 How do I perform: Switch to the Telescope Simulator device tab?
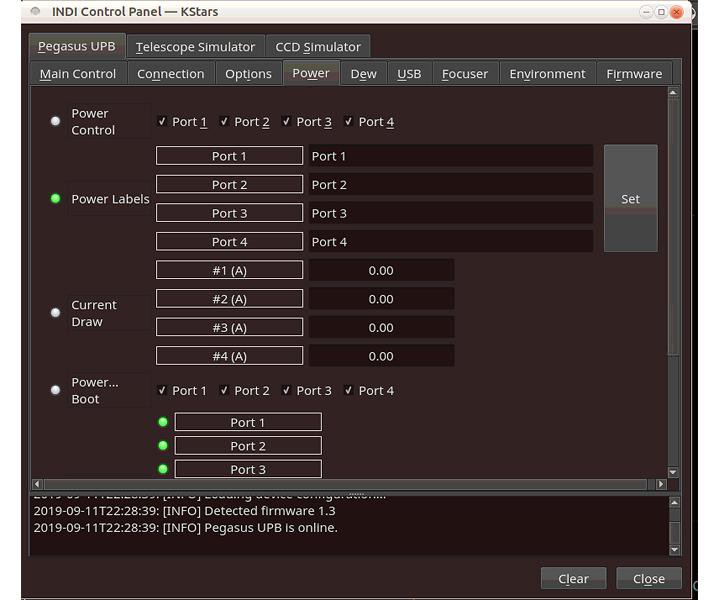click(x=196, y=47)
